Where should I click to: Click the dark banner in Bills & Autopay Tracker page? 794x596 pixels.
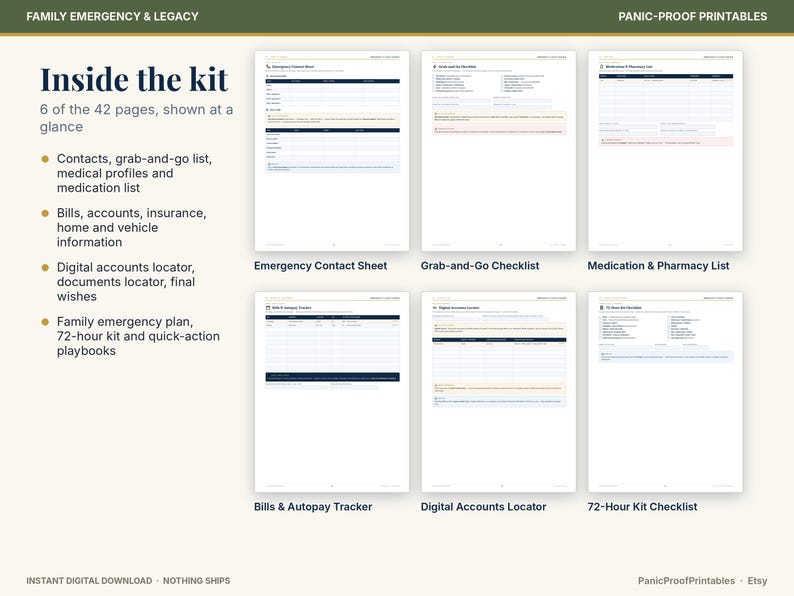332,377
